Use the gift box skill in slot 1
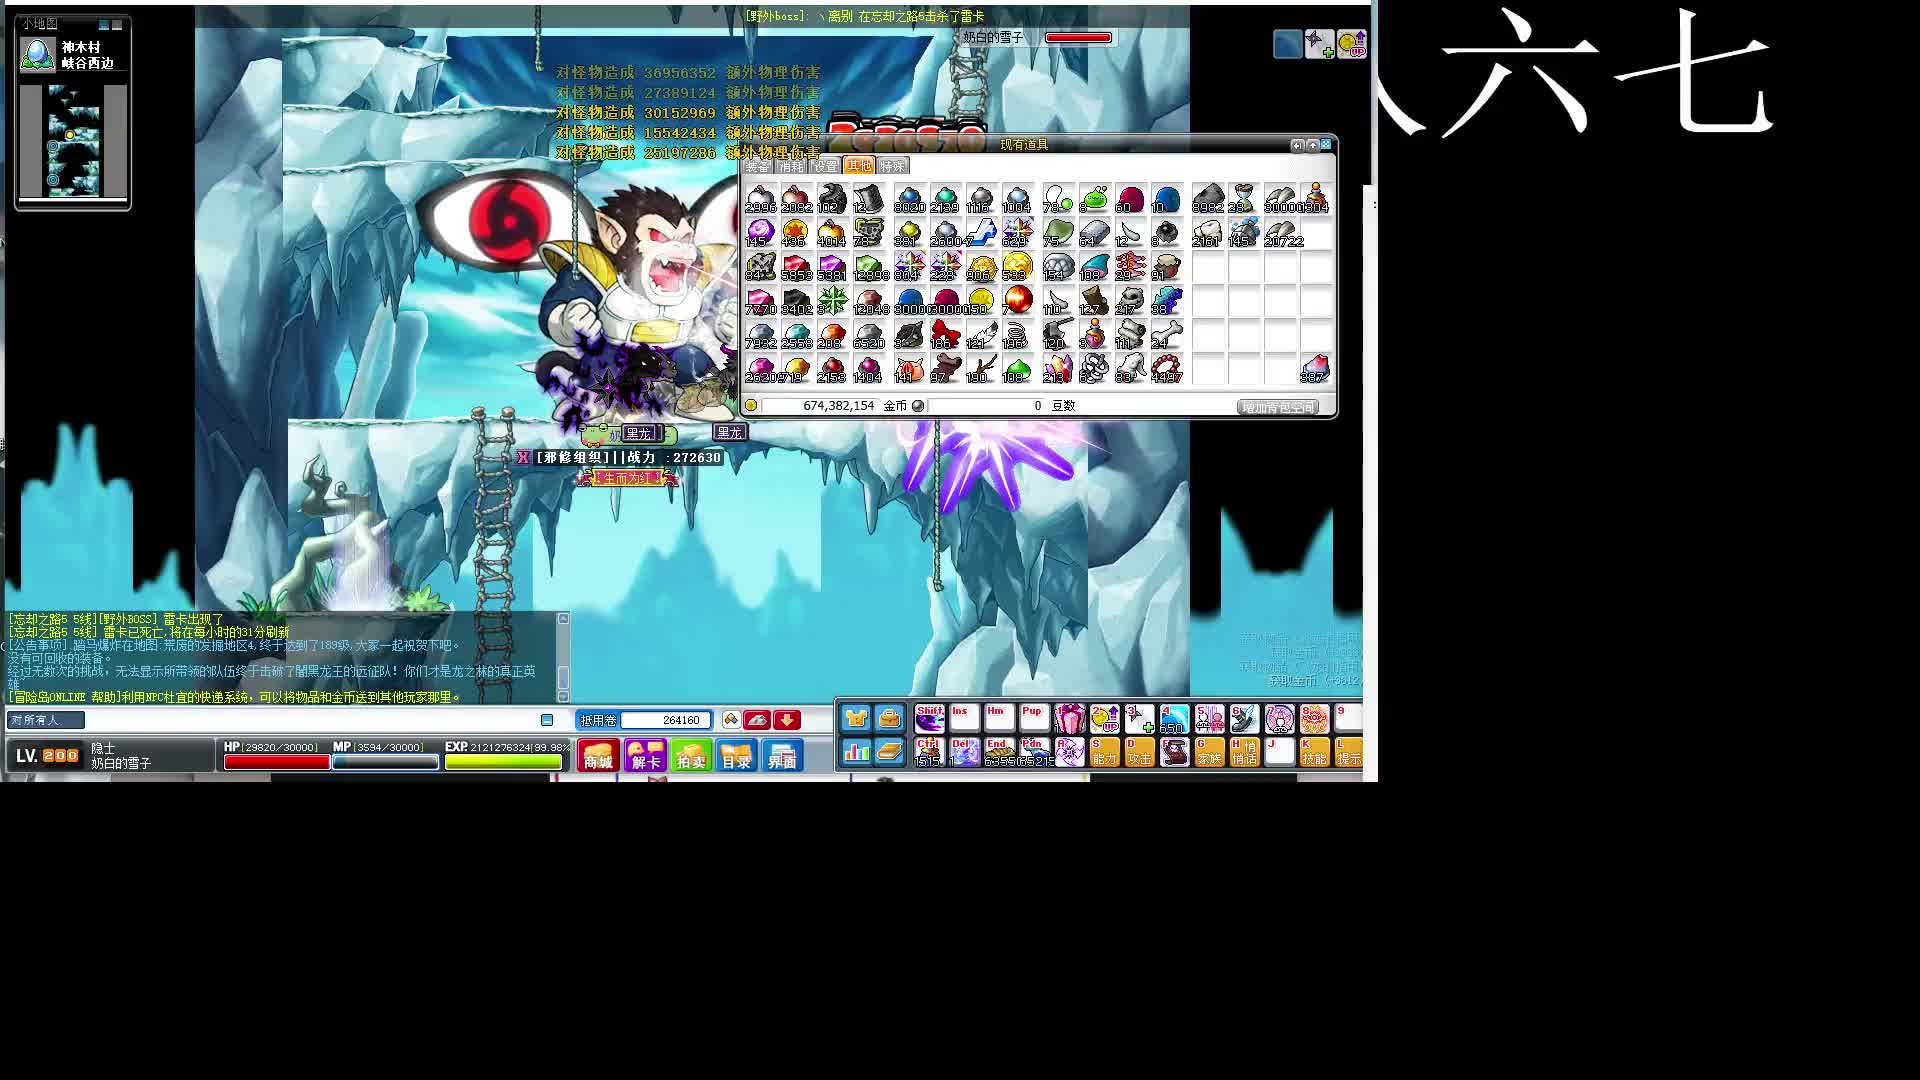Screen dimensions: 1920x1080 click(x=1069, y=718)
